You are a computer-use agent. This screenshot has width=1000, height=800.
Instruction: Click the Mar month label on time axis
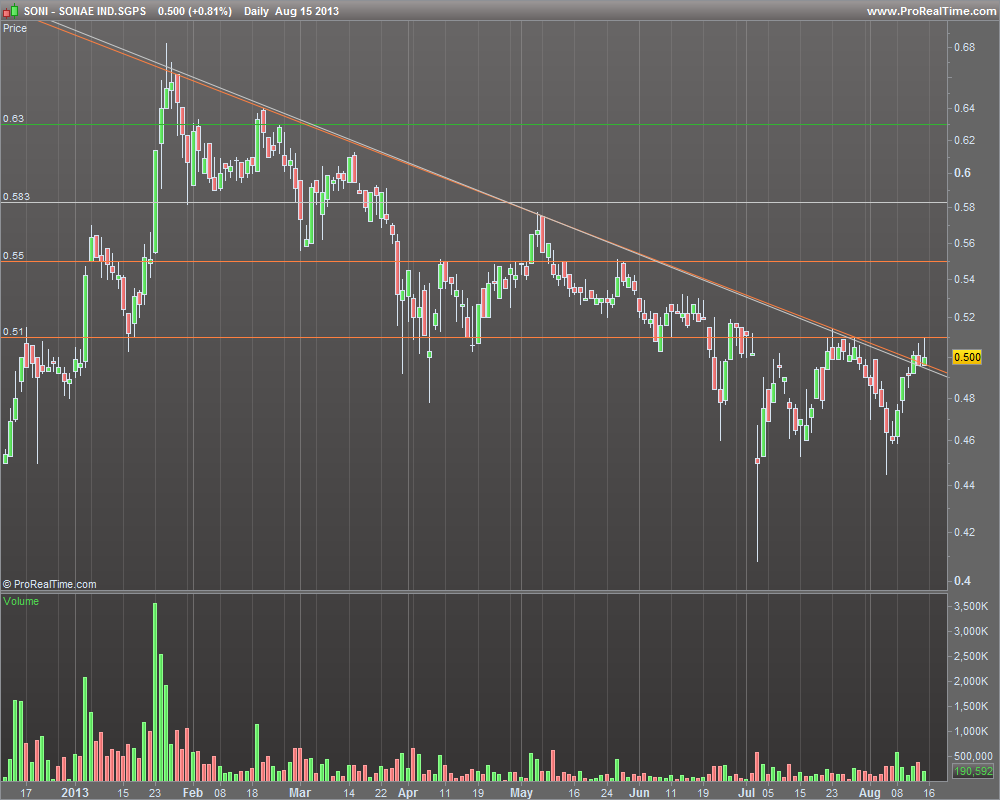[x=300, y=792]
